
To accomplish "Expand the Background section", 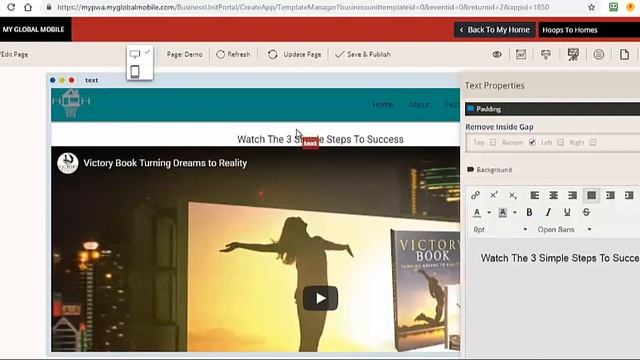I will (489, 170).
